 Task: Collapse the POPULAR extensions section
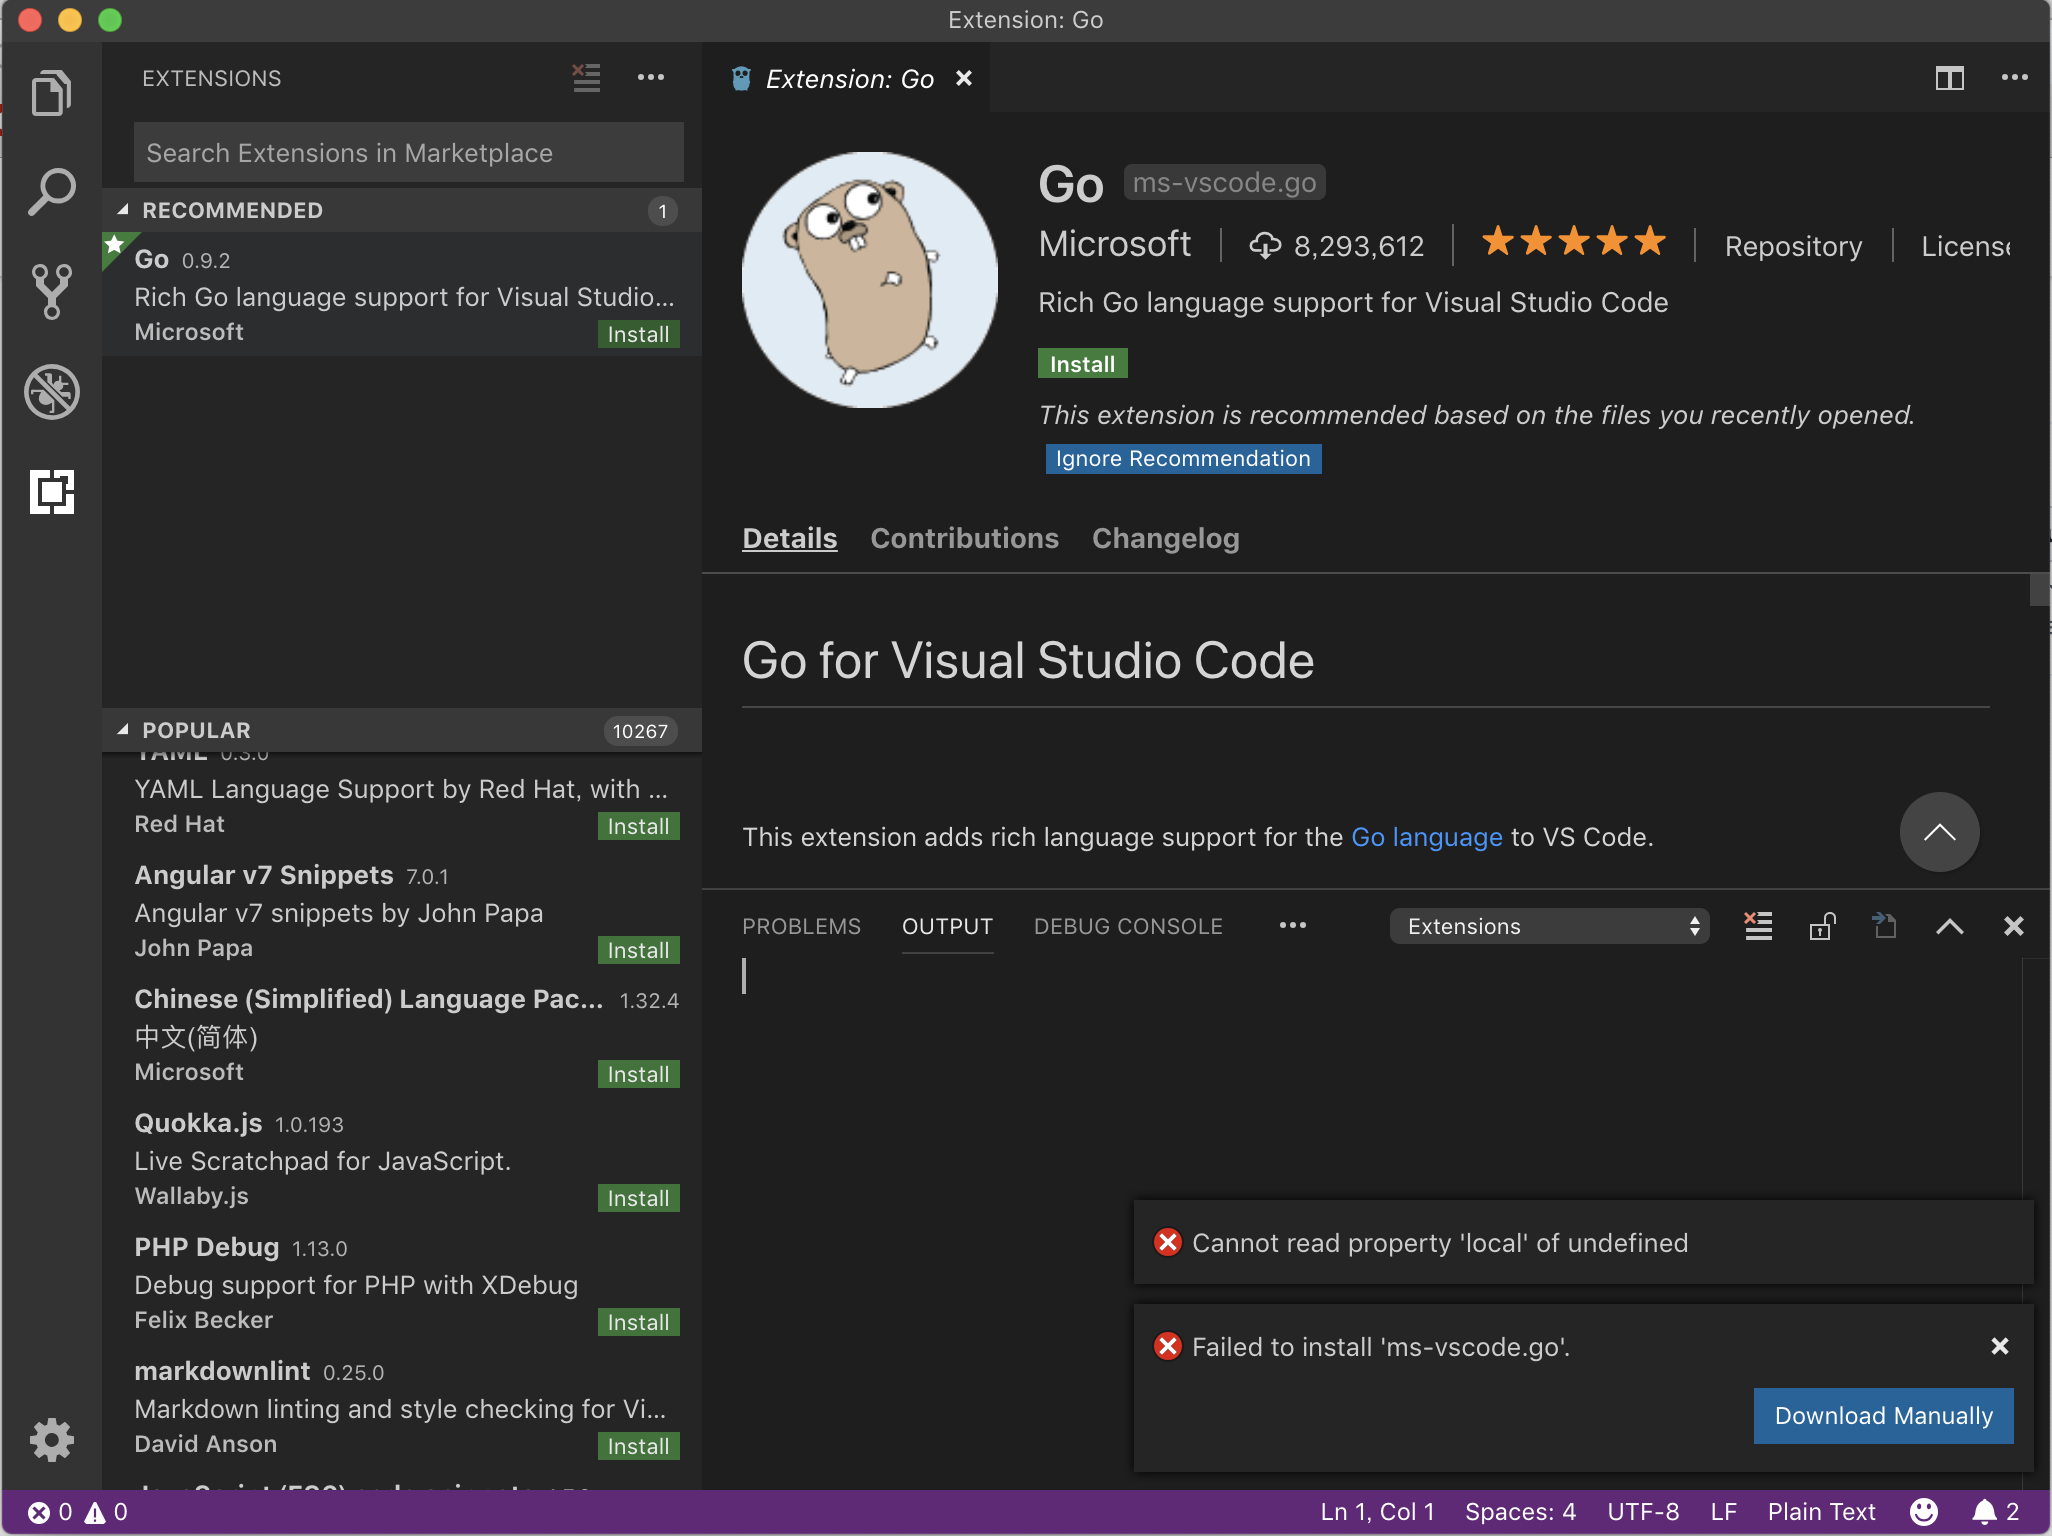point(196,730)
